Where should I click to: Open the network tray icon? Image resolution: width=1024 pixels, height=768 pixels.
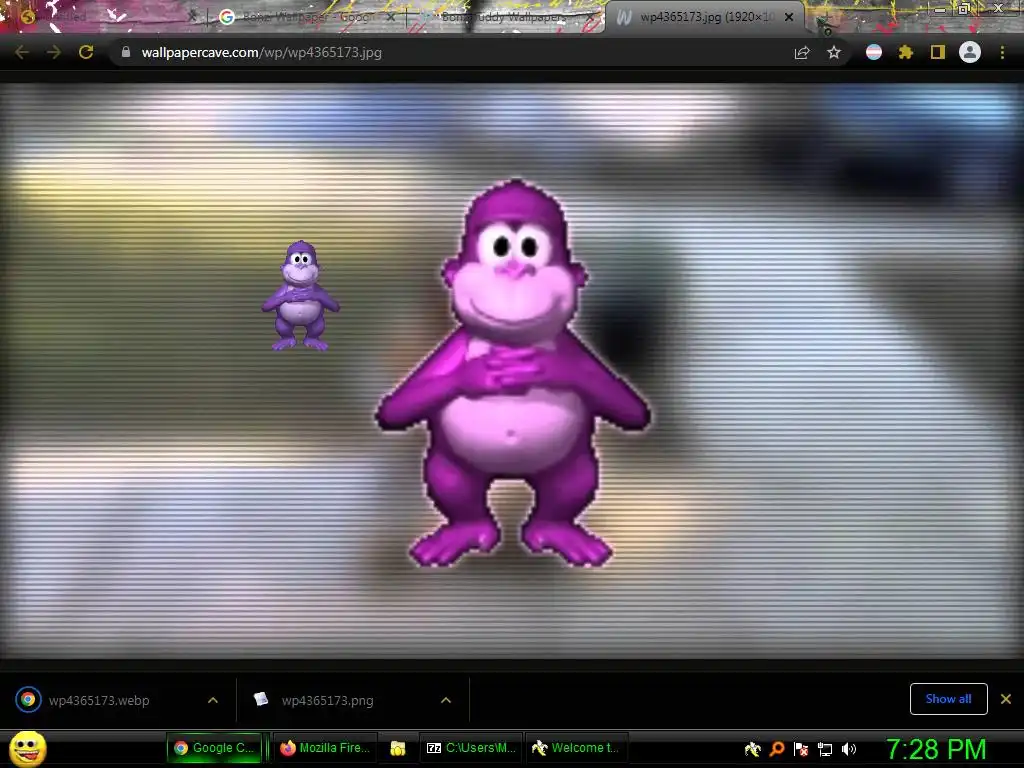825,749
